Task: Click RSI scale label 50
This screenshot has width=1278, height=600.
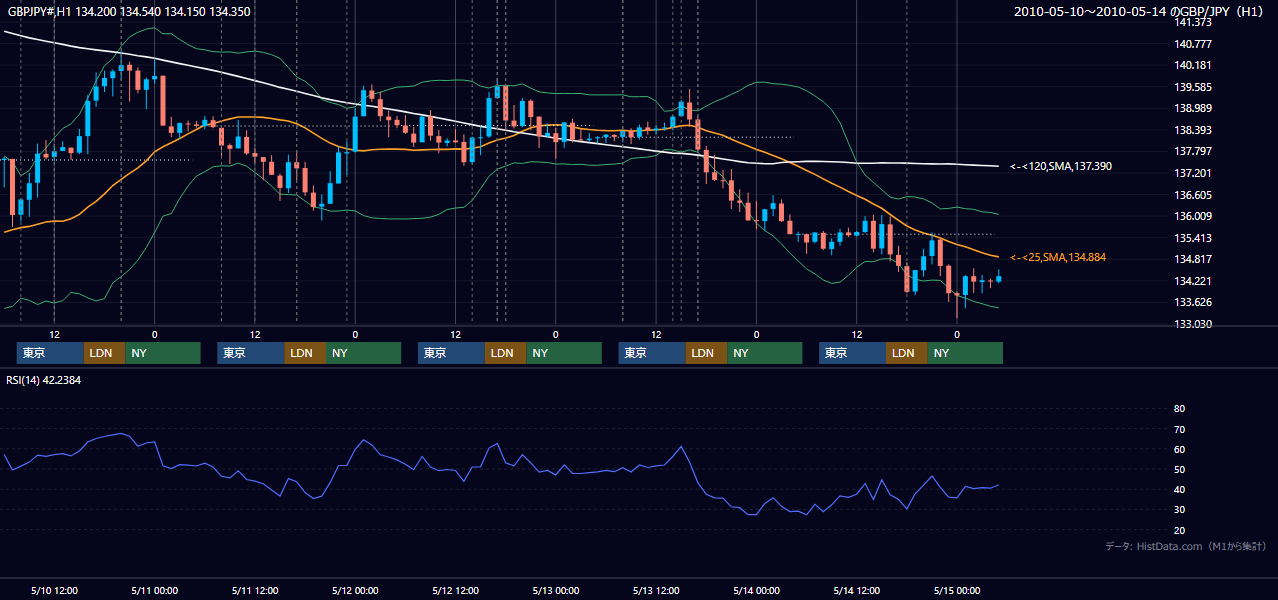Action: click(1179, 469)
